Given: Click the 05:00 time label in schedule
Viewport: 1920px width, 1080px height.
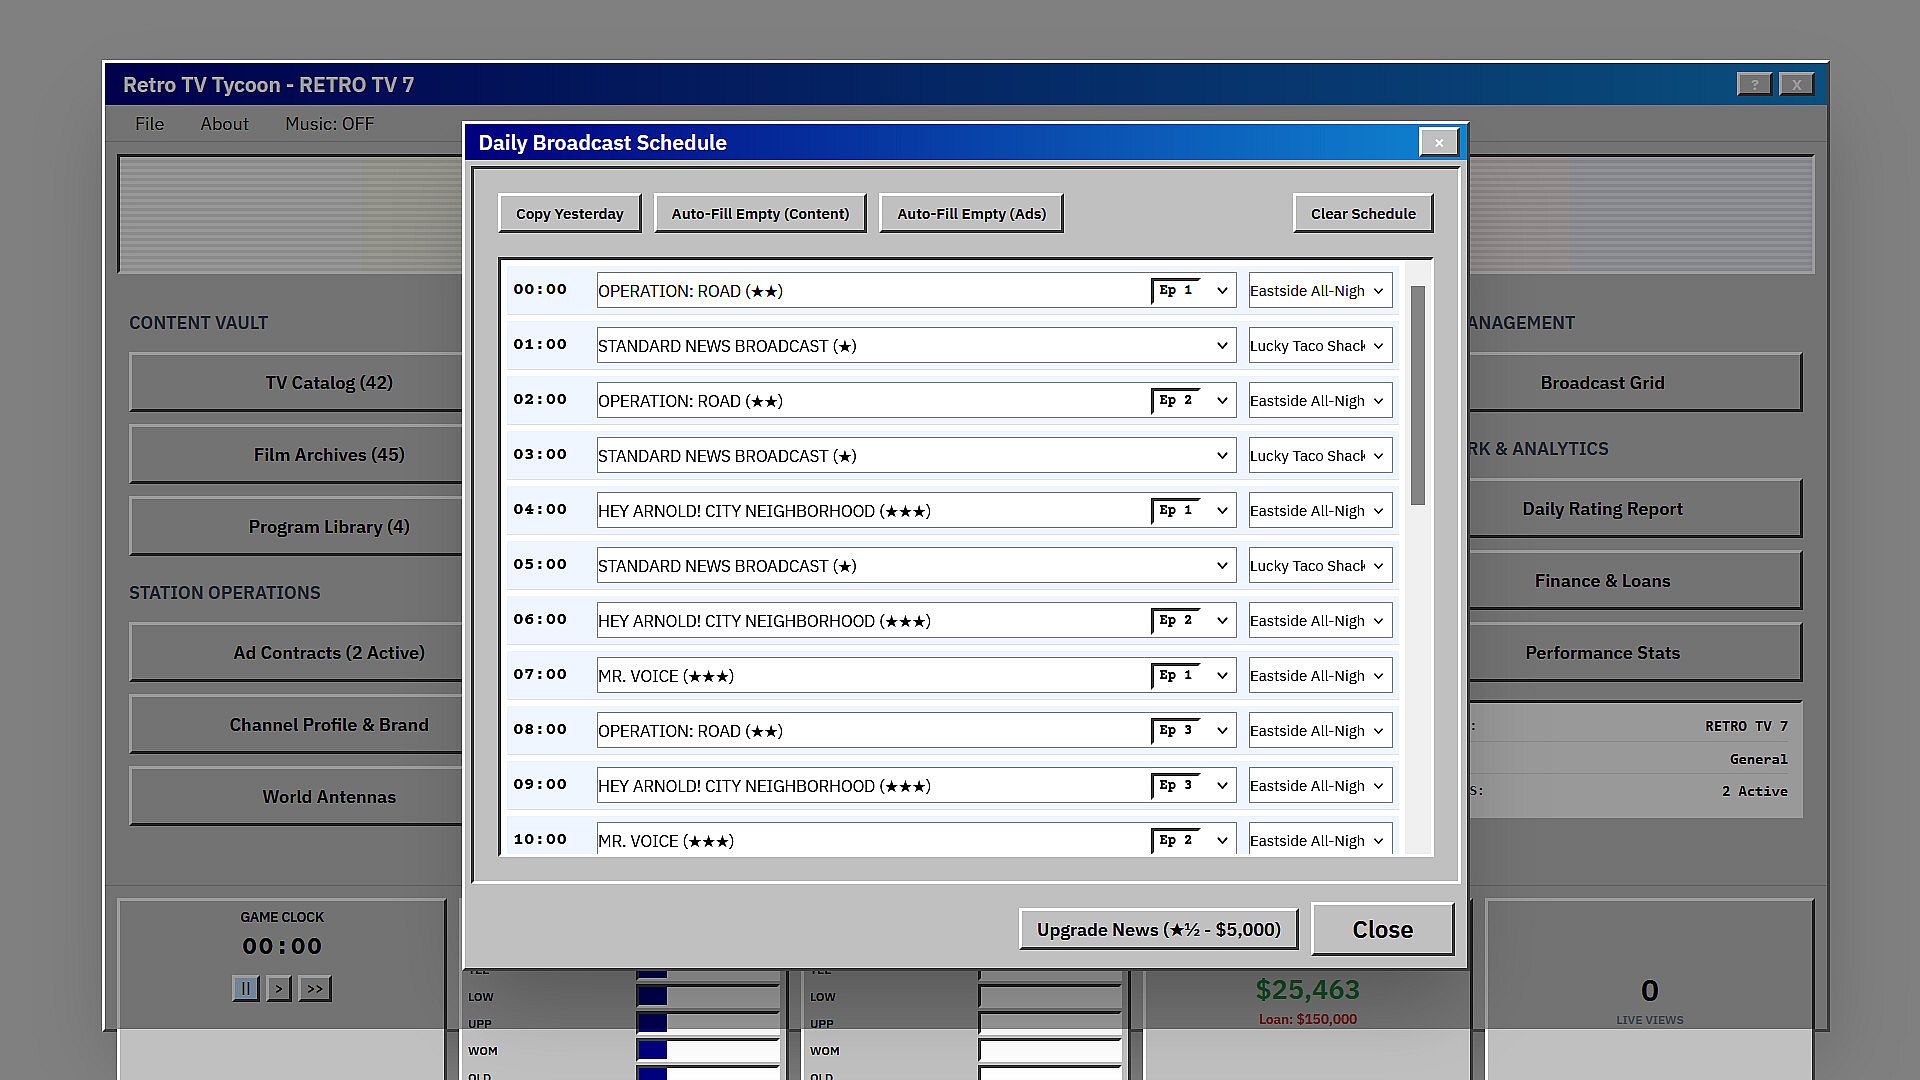Looking at the screenshot, I should (x=540, y=565).
